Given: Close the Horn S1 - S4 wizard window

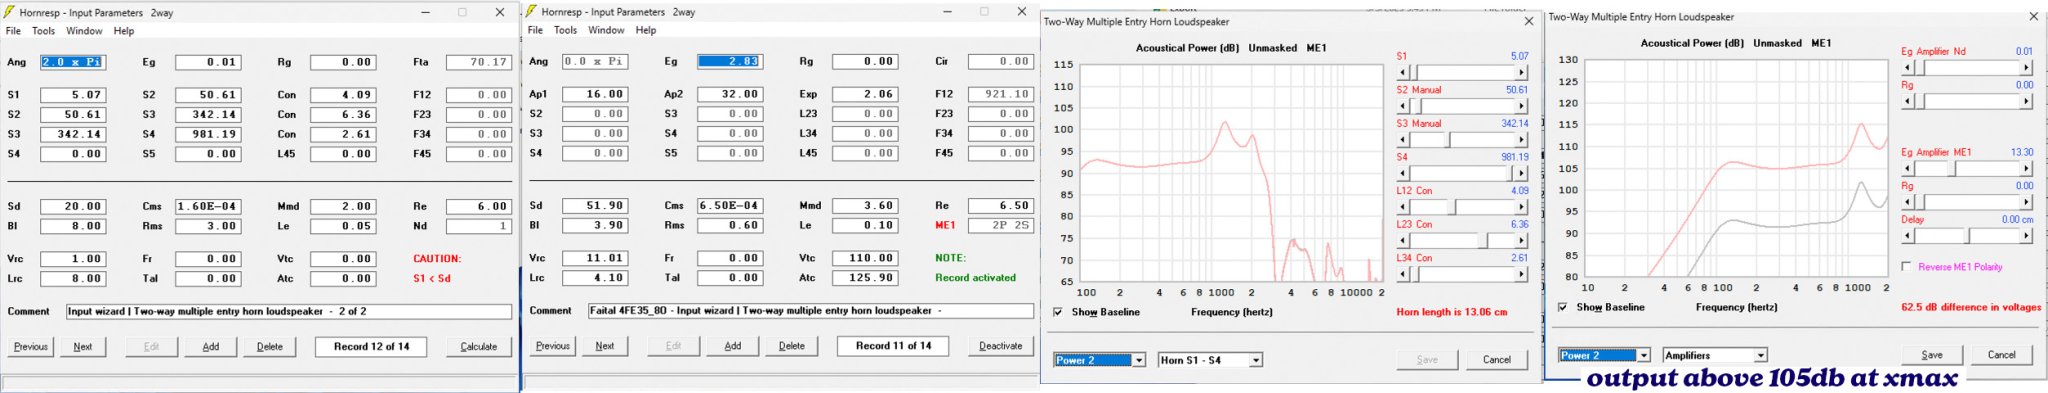Looking at the screenshot, I should (1528, 21).
